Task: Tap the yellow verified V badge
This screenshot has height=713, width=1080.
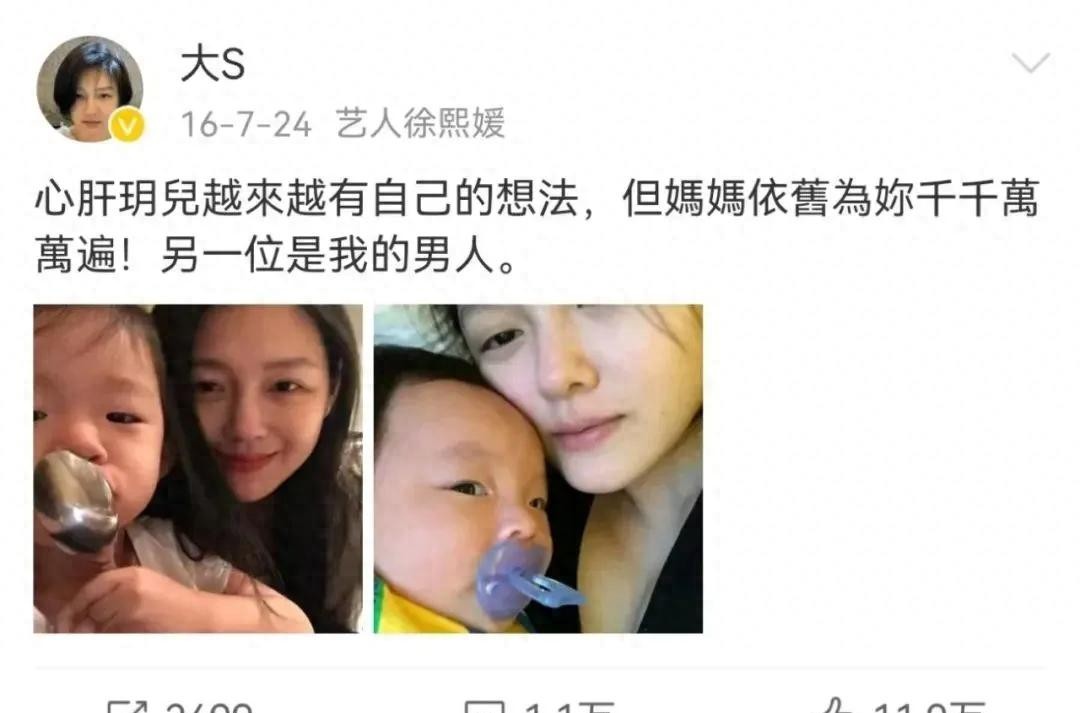Action: [x=127, y=126]
